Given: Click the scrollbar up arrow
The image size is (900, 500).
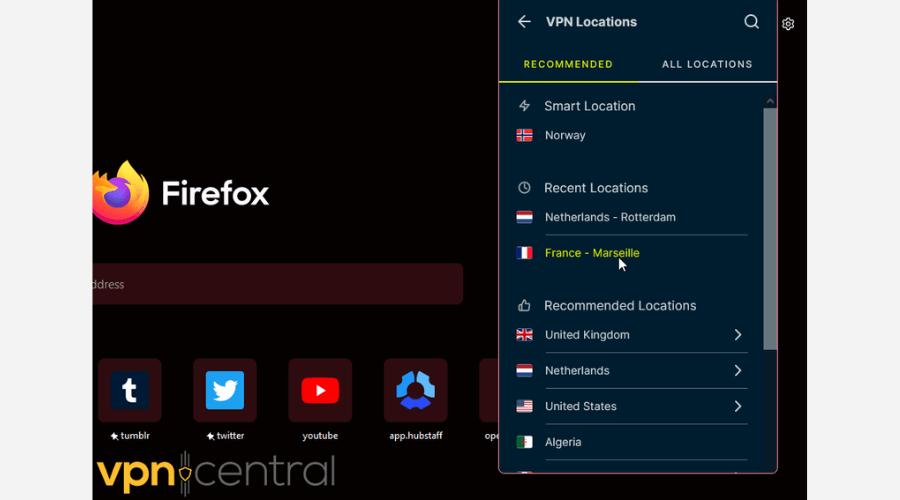Looking at the screenshot, I should (770, 102).
